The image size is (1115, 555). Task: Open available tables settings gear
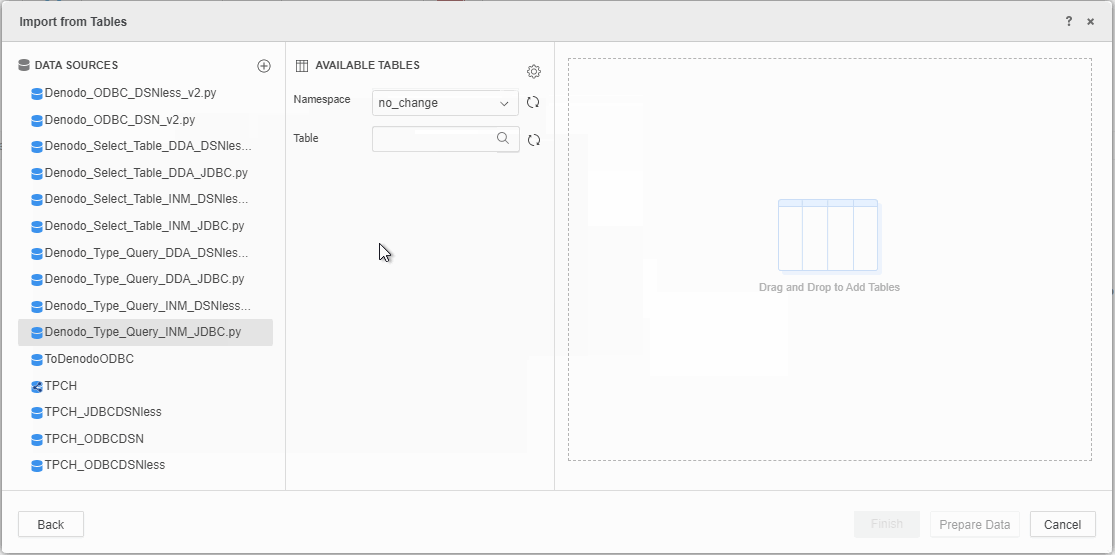click(x=534, y=71)
